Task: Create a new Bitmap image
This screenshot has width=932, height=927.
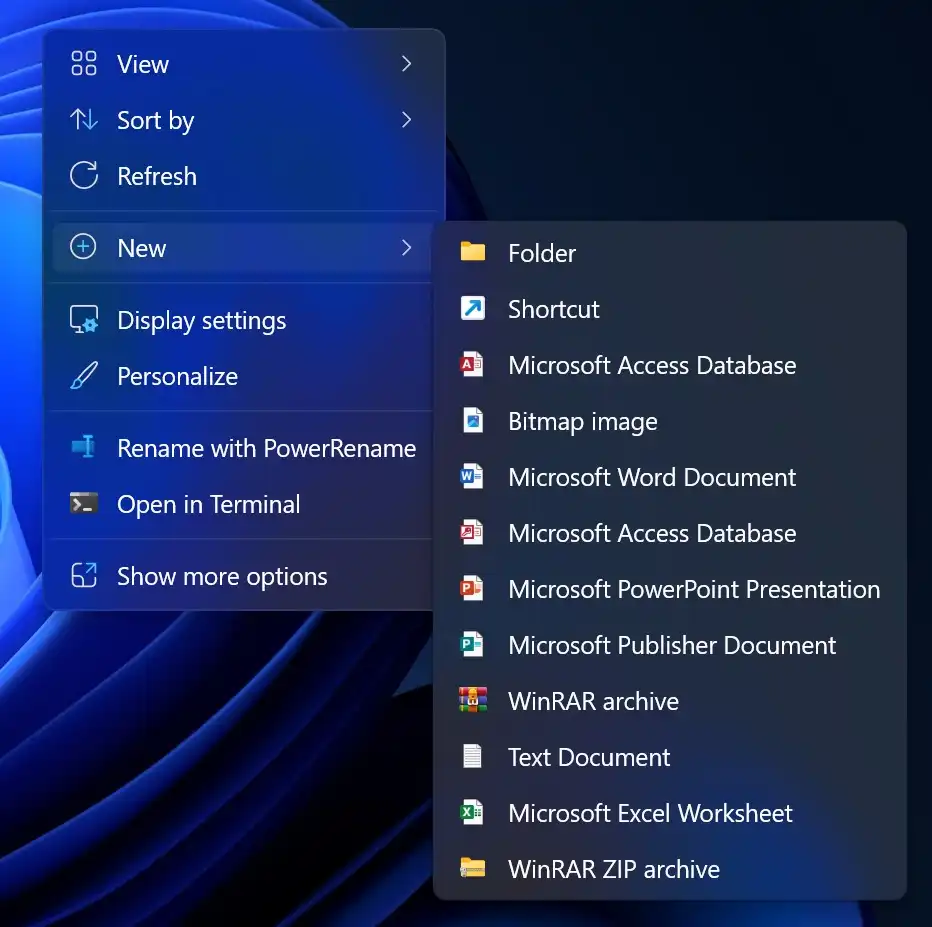Action: (670, 421)
